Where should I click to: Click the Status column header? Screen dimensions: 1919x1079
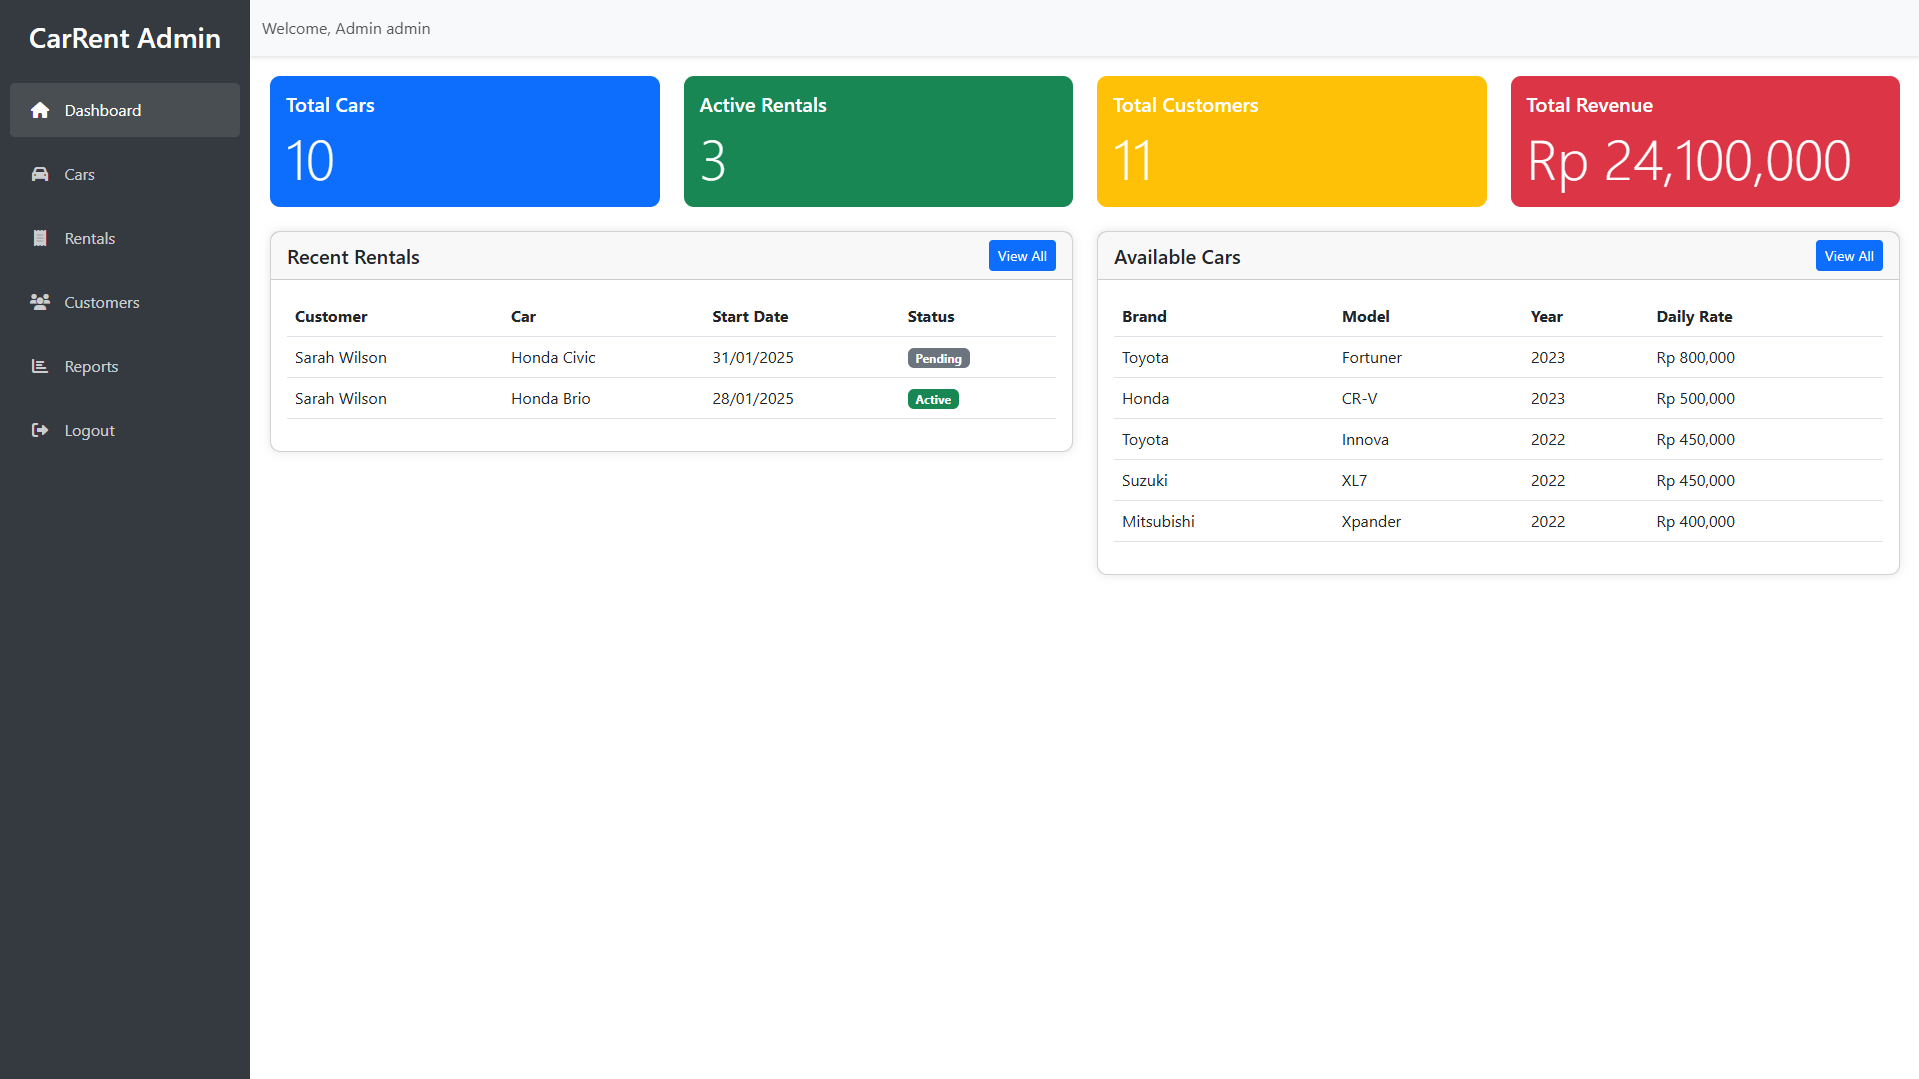[931, 316]
